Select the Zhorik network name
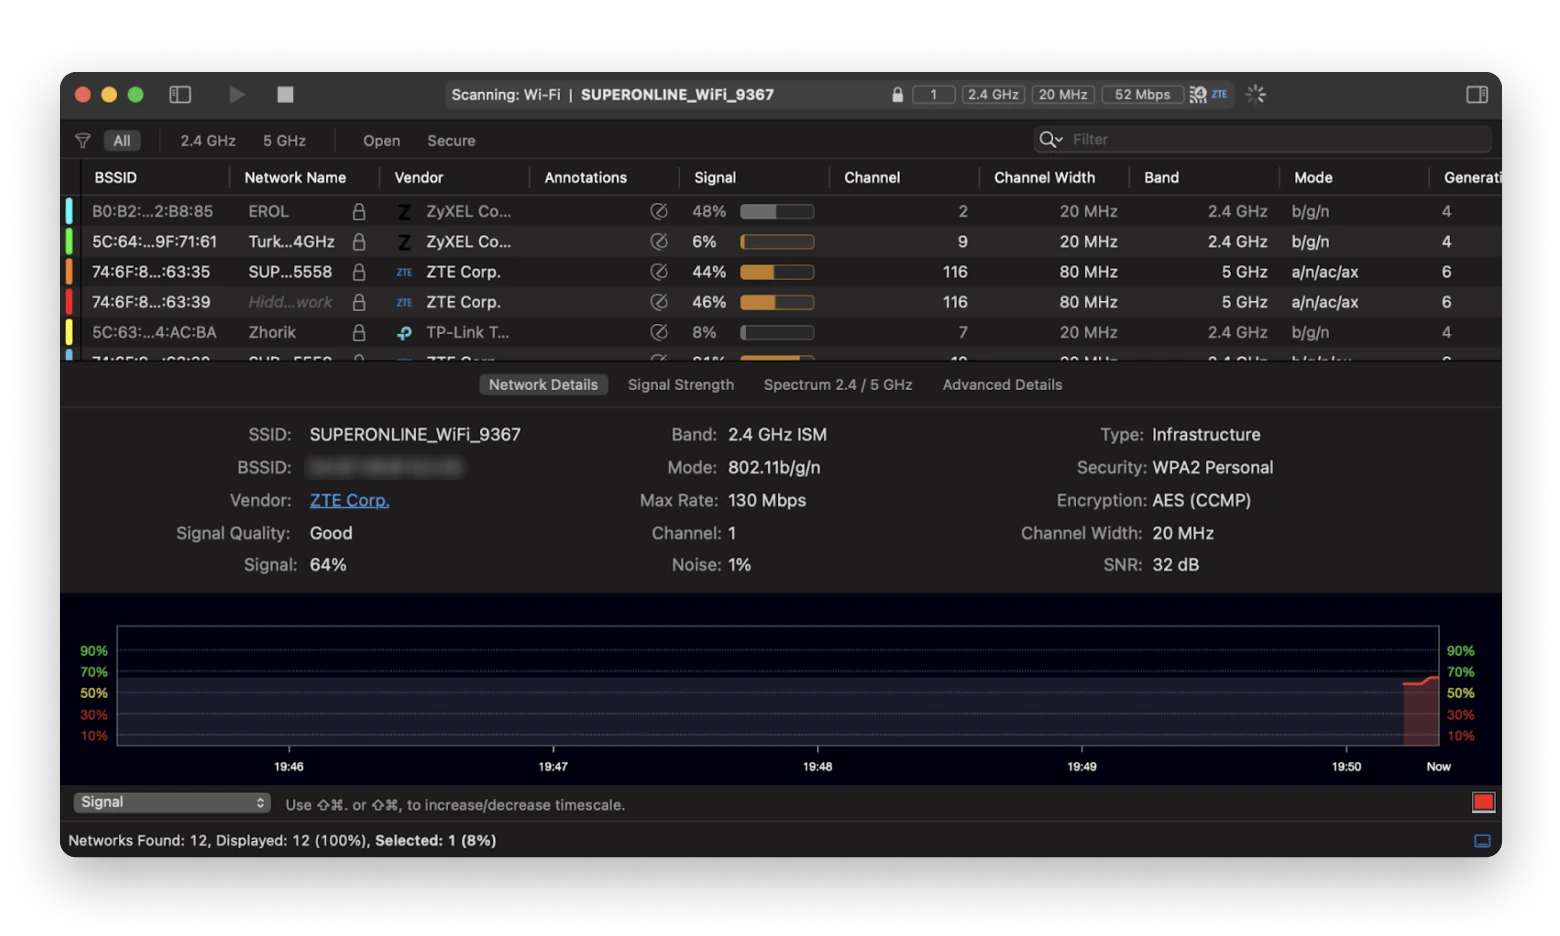1560x936 pixels. pyautogui.click(x=272, y=332)
